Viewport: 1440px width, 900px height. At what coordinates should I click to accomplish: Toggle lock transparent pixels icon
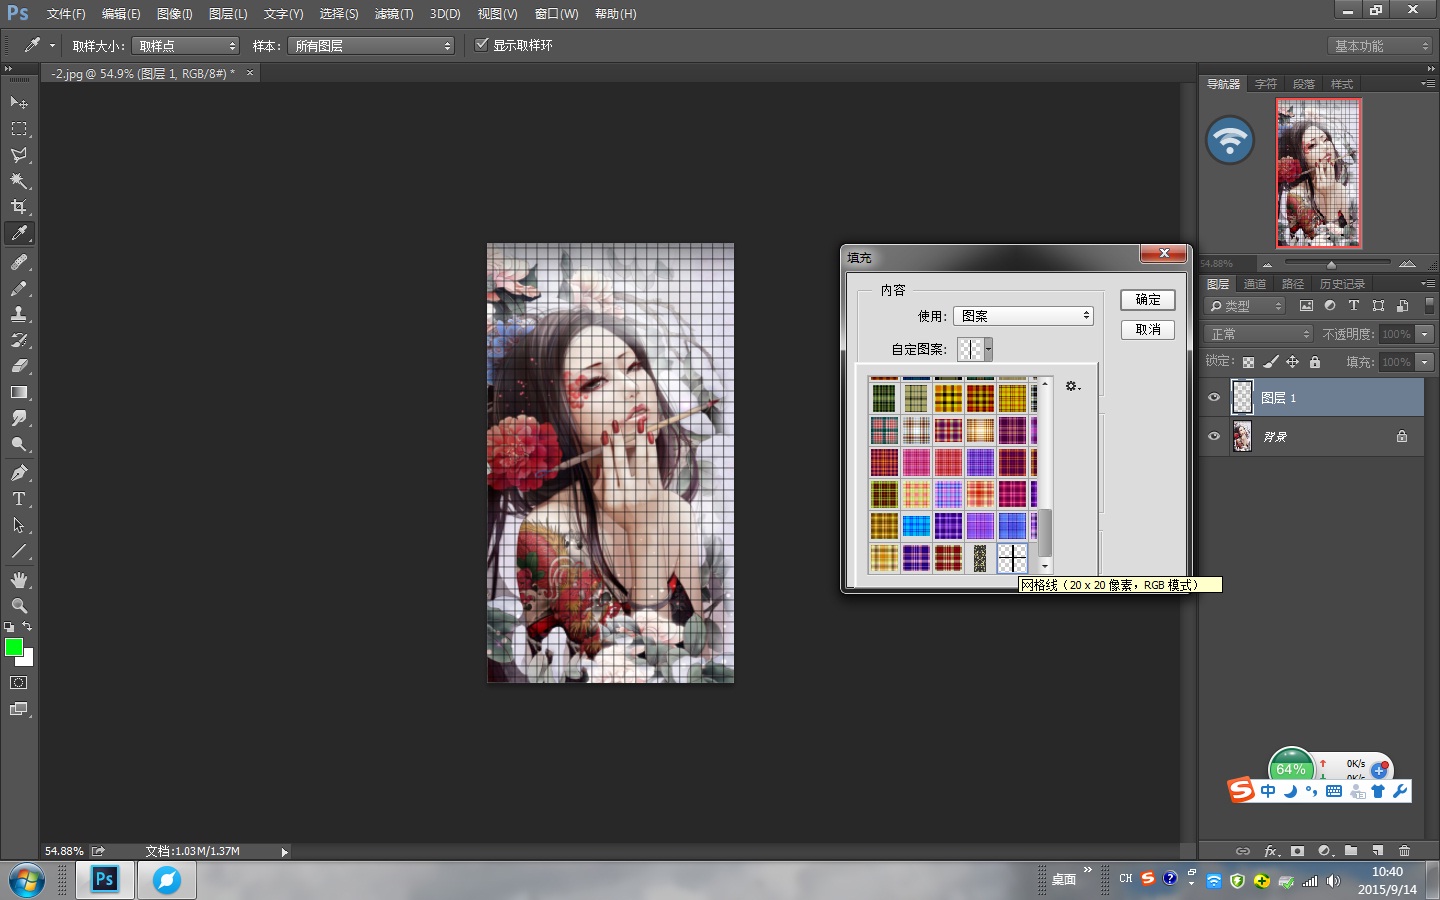click(x=1248, y=362)
